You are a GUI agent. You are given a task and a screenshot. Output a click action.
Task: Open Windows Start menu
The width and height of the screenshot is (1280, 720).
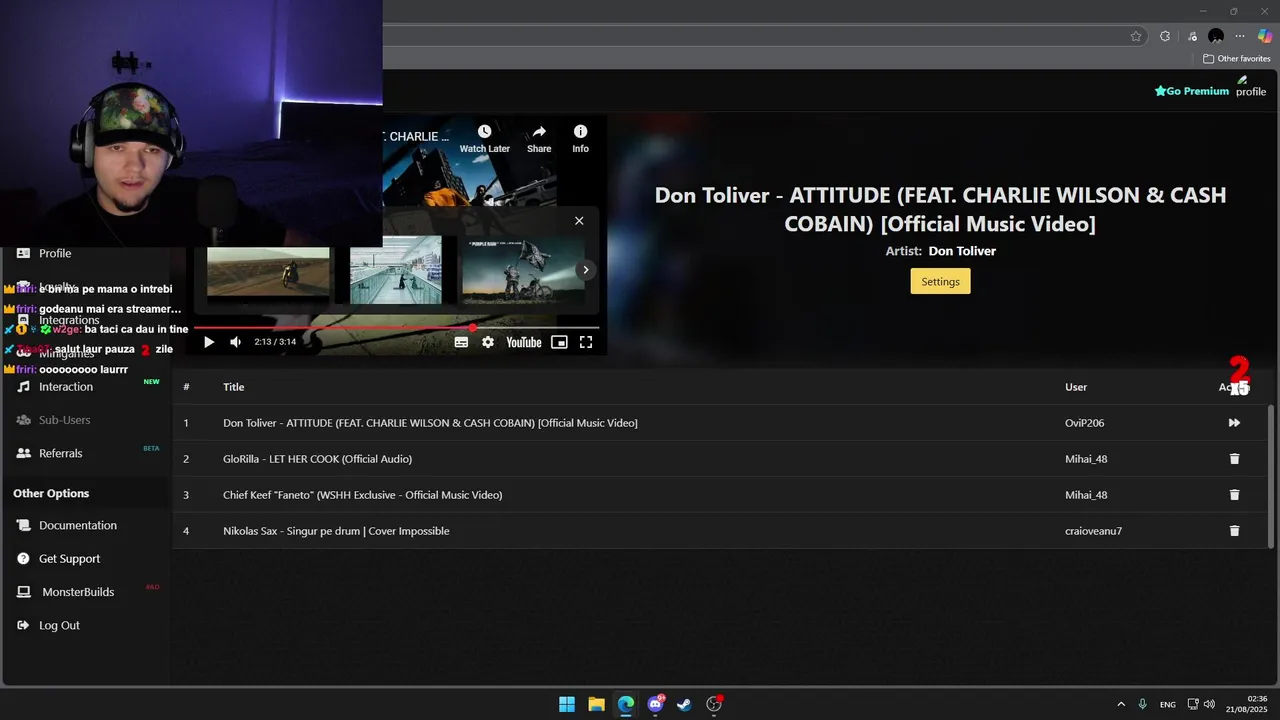pos(567,704)
